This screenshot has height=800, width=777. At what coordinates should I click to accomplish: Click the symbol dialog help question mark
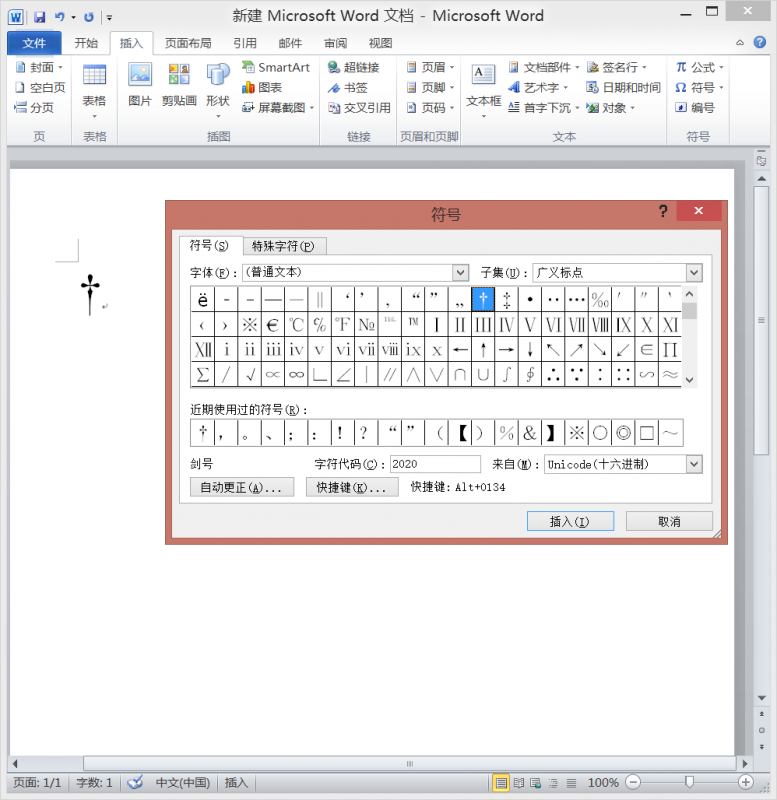(x=663, y=211)
